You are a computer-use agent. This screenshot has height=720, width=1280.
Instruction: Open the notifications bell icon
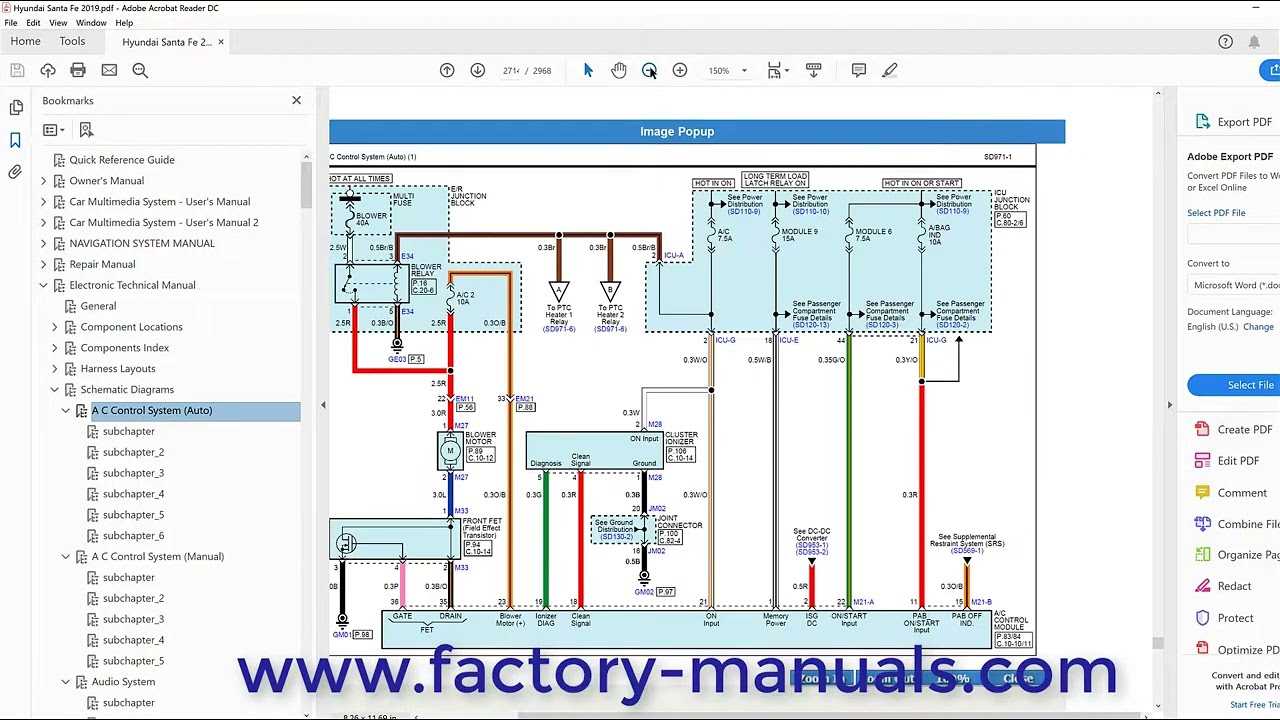[1254, 42]
